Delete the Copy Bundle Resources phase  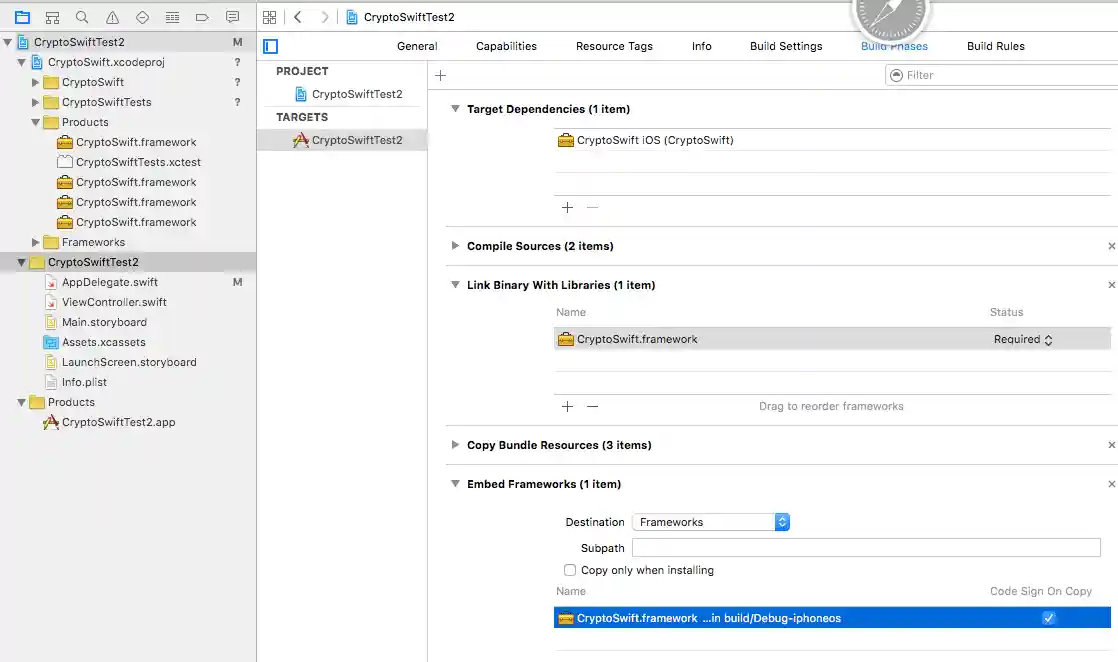(x=1111, y=445)
